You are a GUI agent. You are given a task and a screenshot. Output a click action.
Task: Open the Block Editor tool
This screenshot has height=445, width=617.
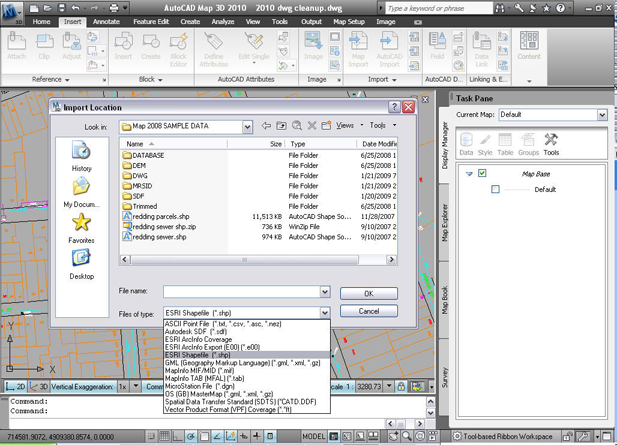[x=178, y=49]
